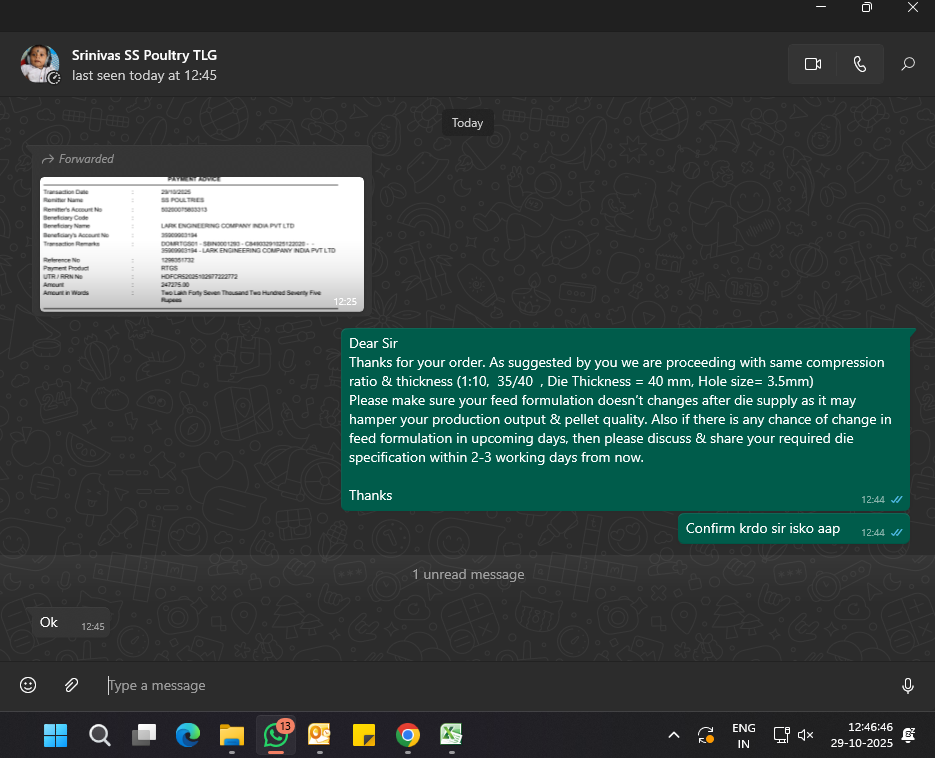Image resolution: width=935 pixels, height=758 pixels.
Task: Open Microsoft Edge from taskbar
Action: click(188, 736)
